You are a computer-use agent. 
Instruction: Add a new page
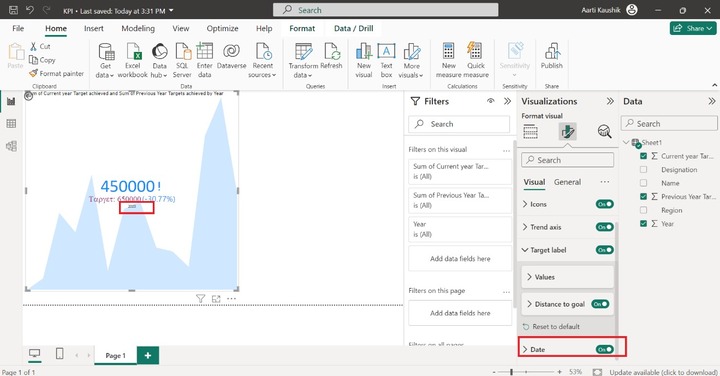pos(148,355)
